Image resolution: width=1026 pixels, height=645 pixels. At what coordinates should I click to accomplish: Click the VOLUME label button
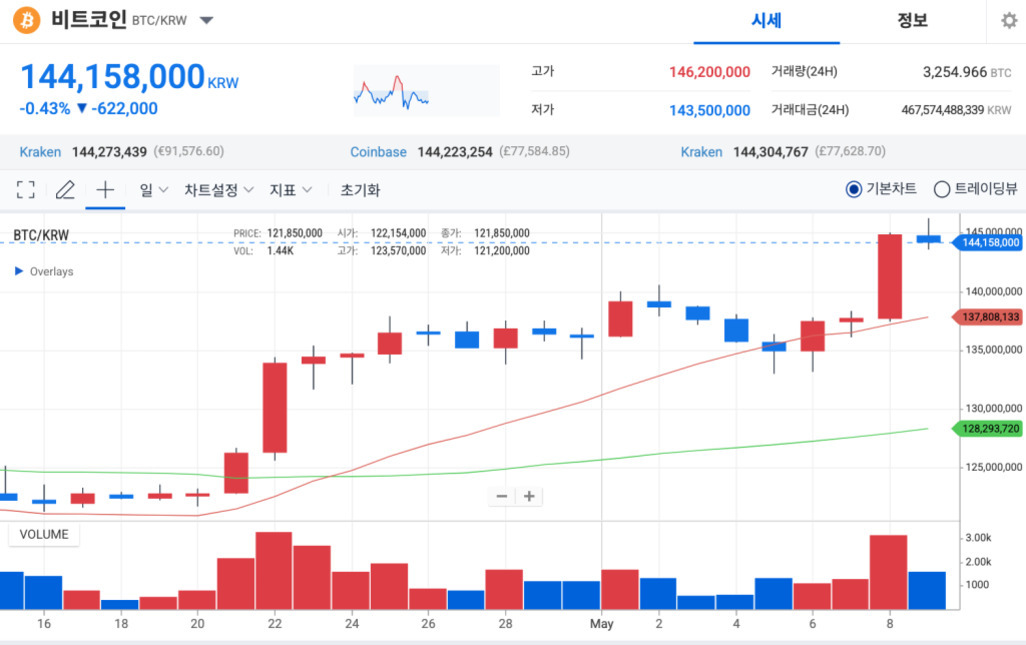tap(44, 534)
